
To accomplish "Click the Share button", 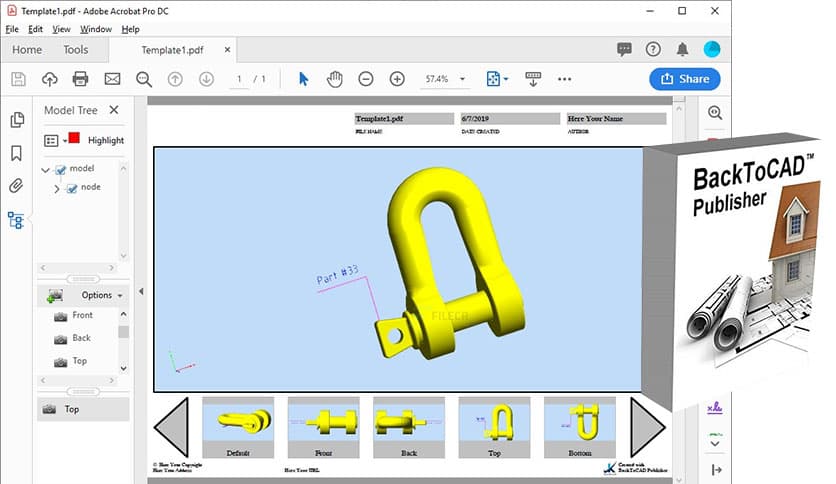I will (x=685, y=79).
